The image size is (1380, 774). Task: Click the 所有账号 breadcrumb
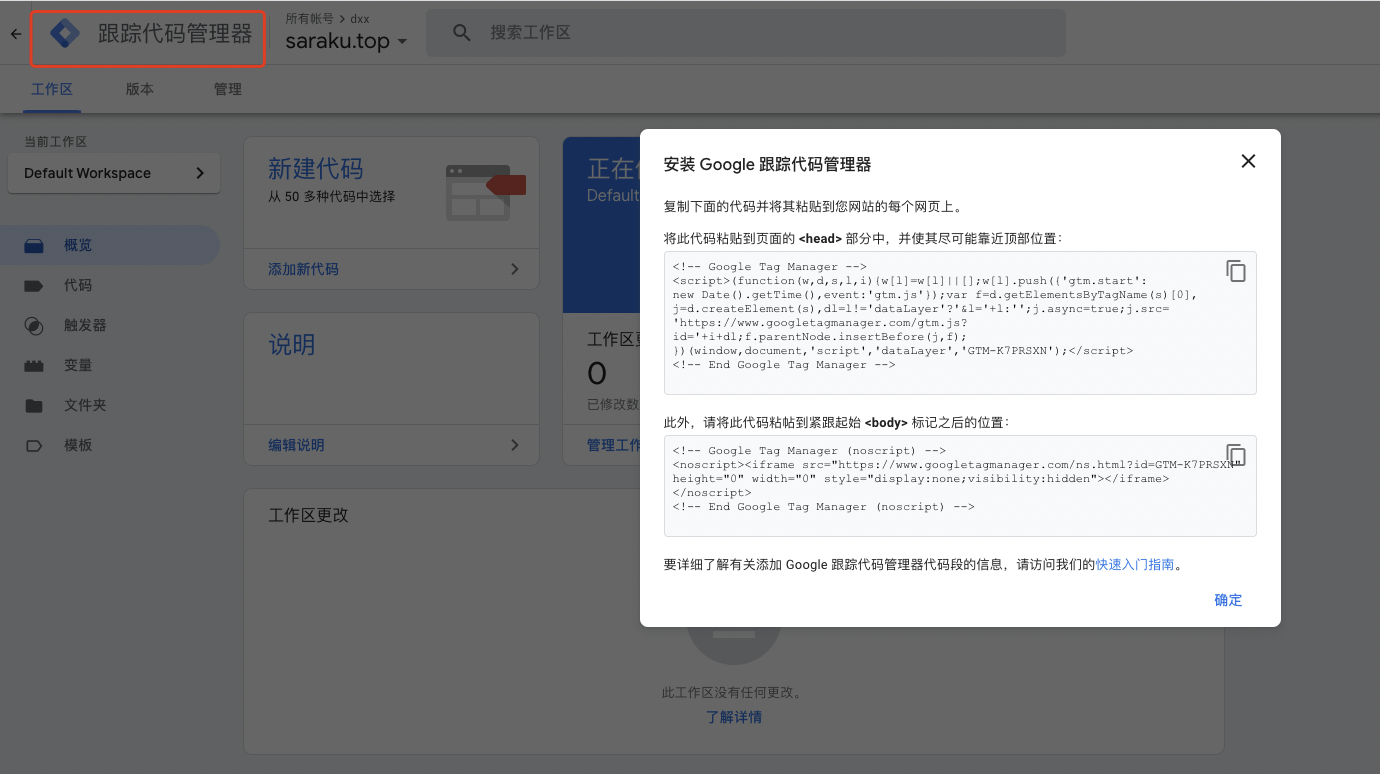[x=309, y=18]
